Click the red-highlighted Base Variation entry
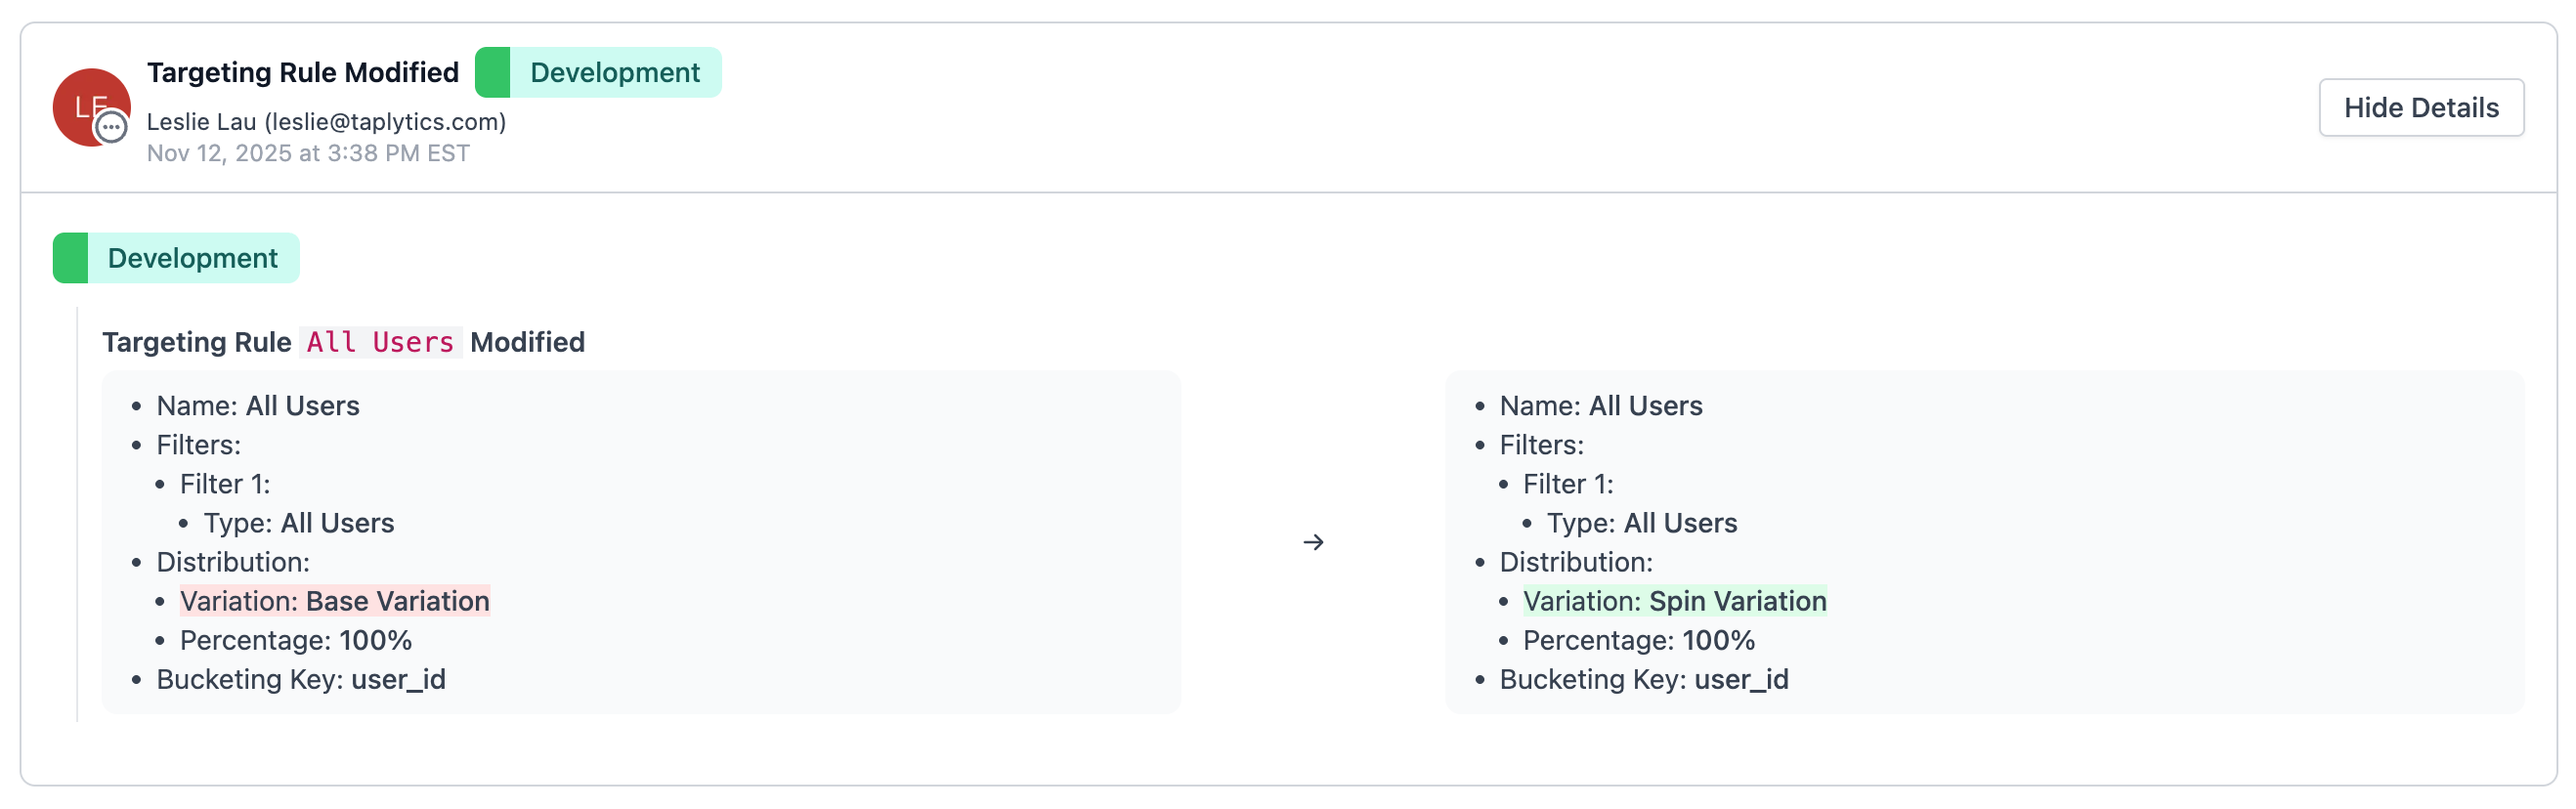 335,601
